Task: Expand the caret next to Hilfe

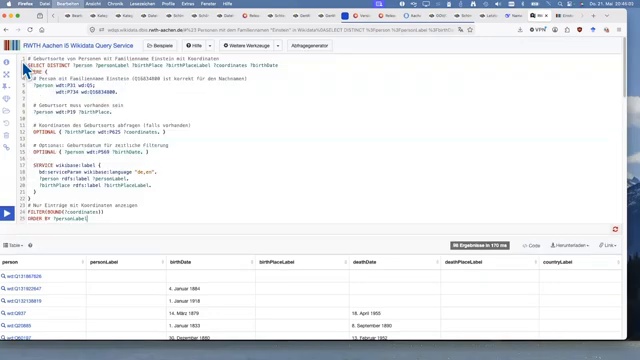Action: click(210, 46)
